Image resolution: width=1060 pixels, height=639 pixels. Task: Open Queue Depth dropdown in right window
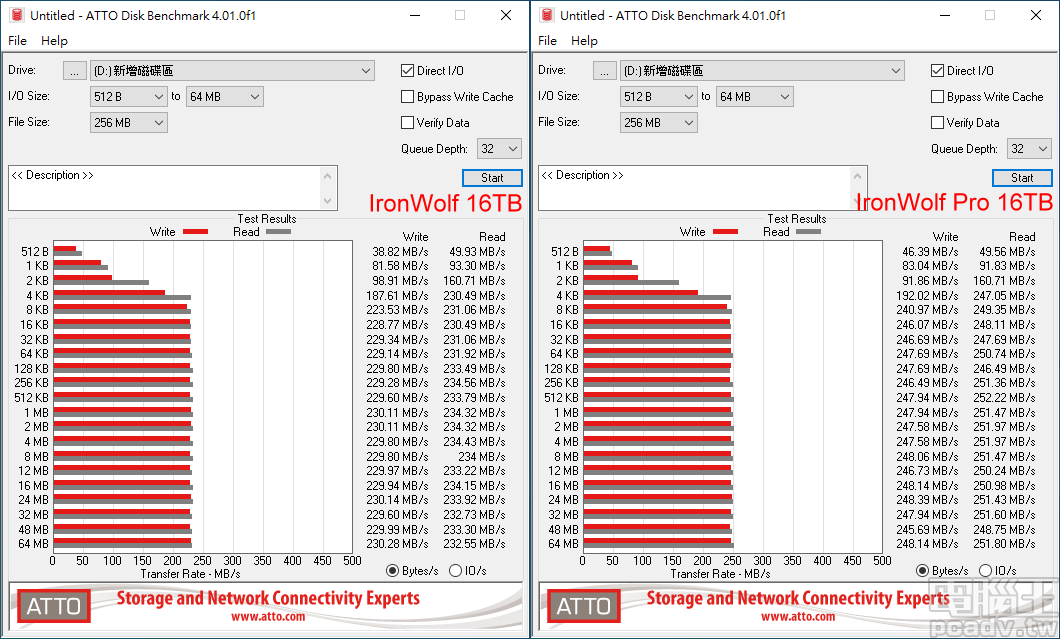pyautogui.click(x=1029, y=149)
